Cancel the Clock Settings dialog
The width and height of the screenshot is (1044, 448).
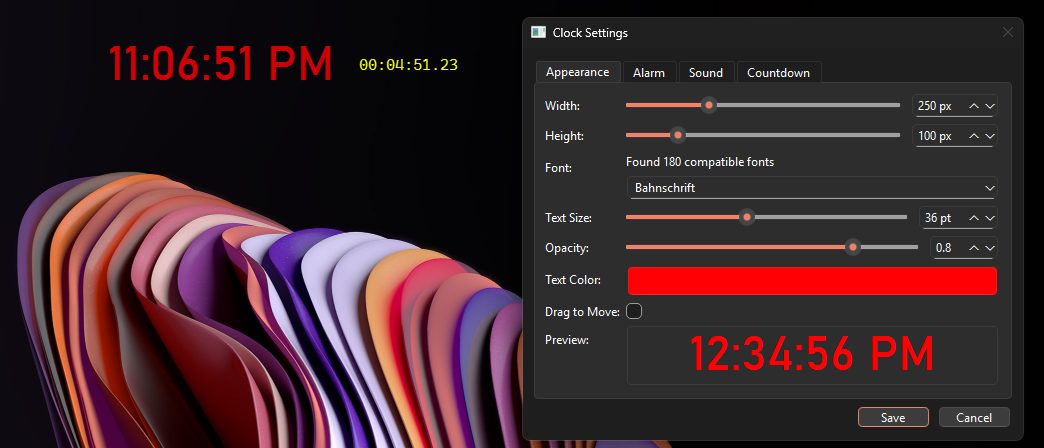[974, 417]
